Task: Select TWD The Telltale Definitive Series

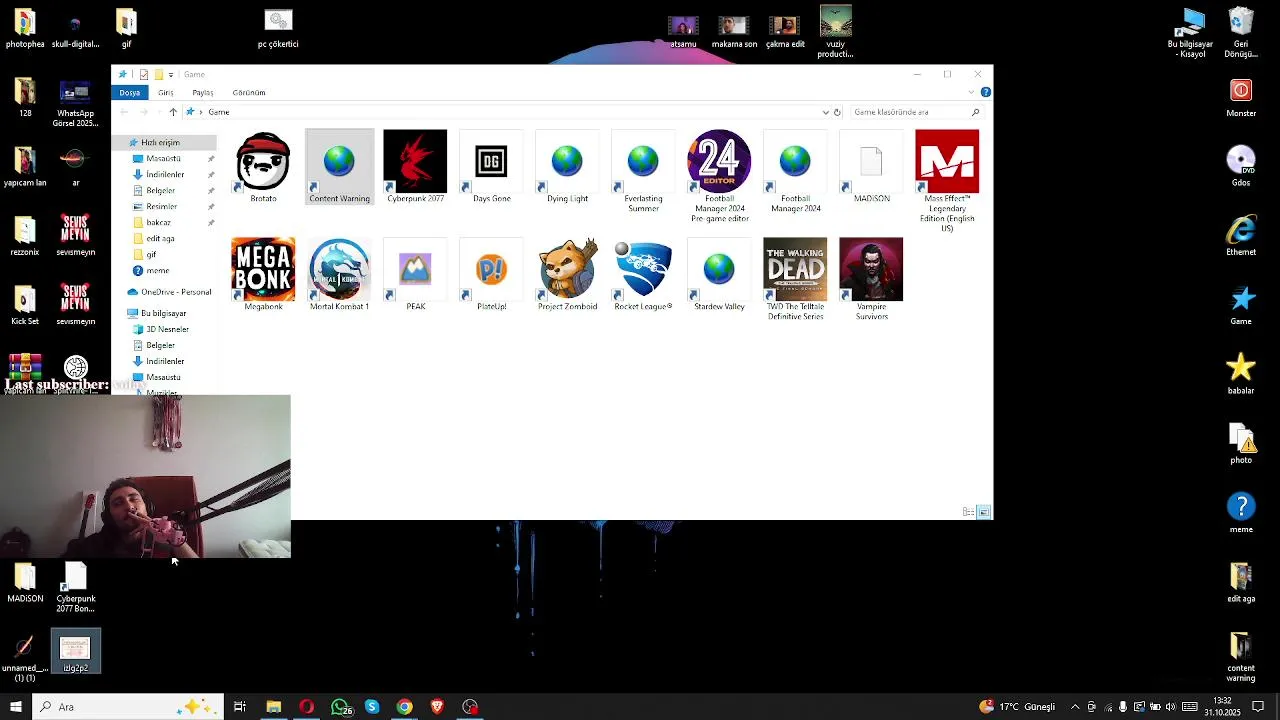Action: coord(795,279)
